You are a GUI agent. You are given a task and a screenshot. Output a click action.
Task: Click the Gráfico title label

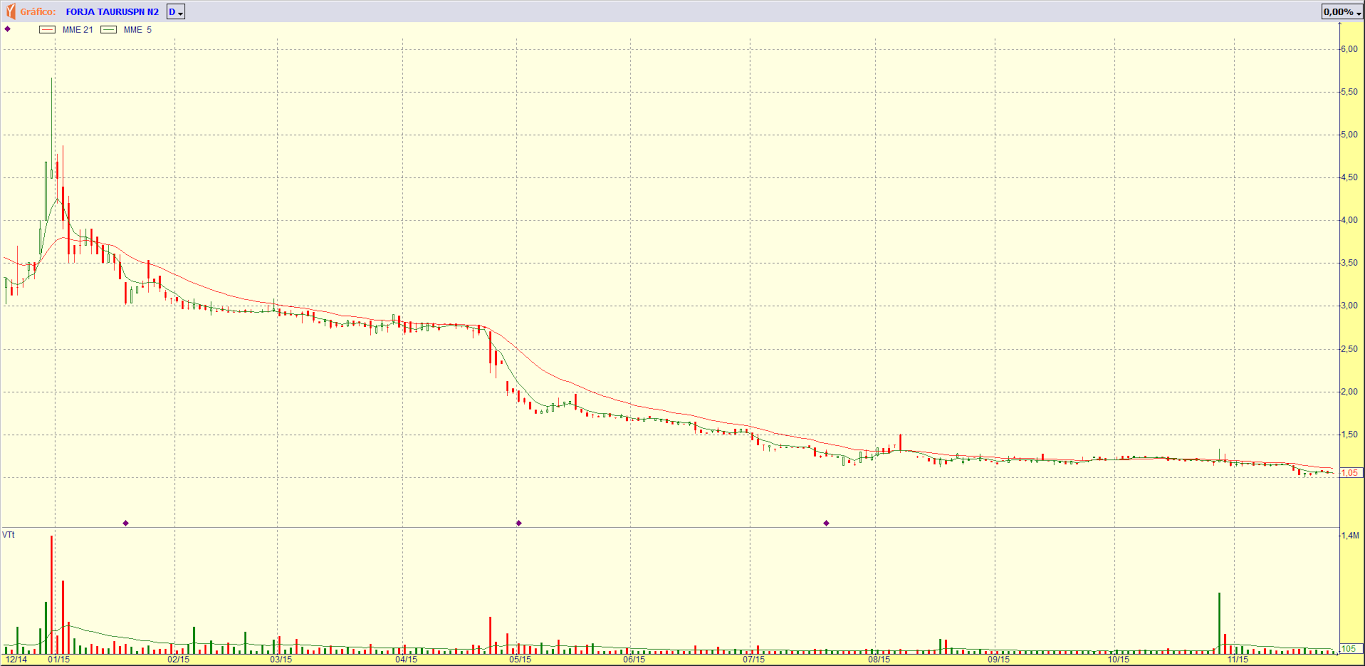point(38,12)
